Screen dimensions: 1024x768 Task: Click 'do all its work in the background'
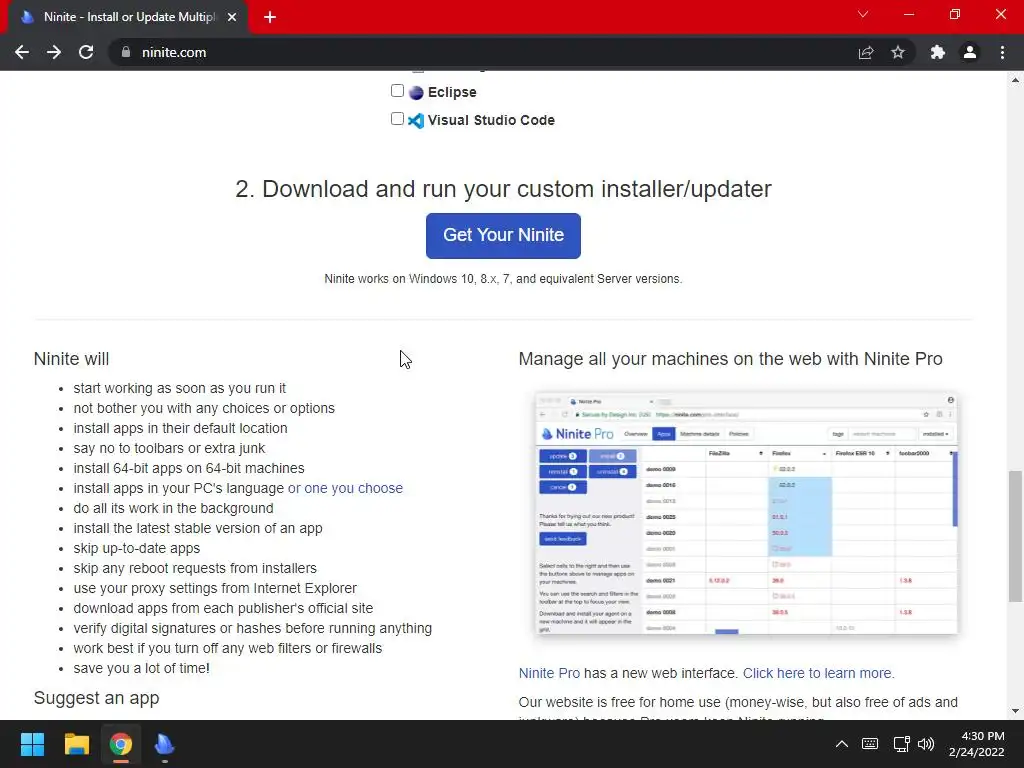[173, 508]
